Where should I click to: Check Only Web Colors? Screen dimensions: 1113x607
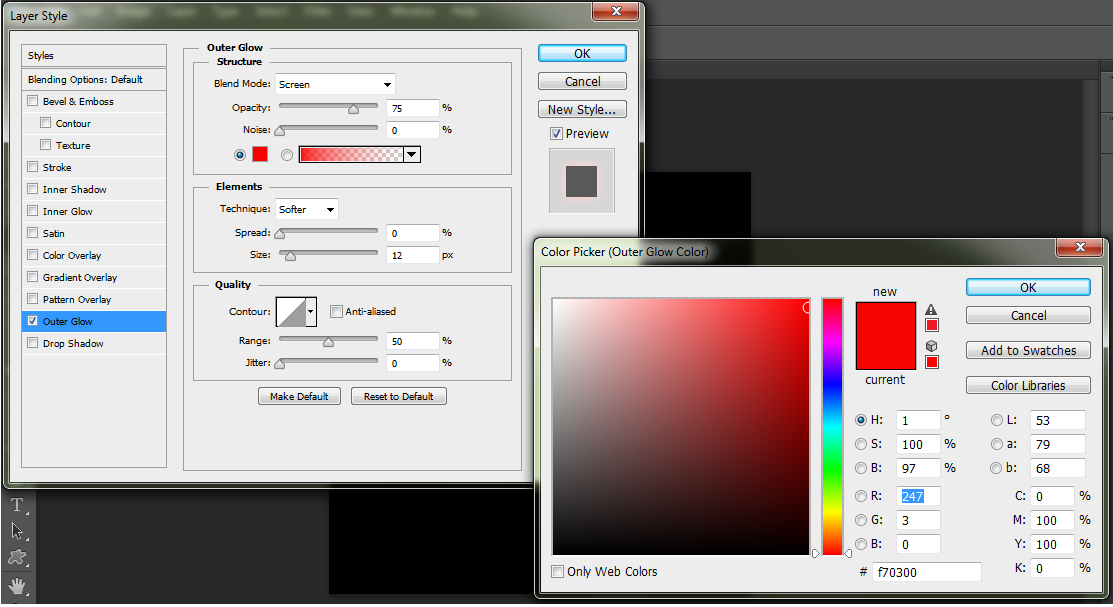pos(557,572)
